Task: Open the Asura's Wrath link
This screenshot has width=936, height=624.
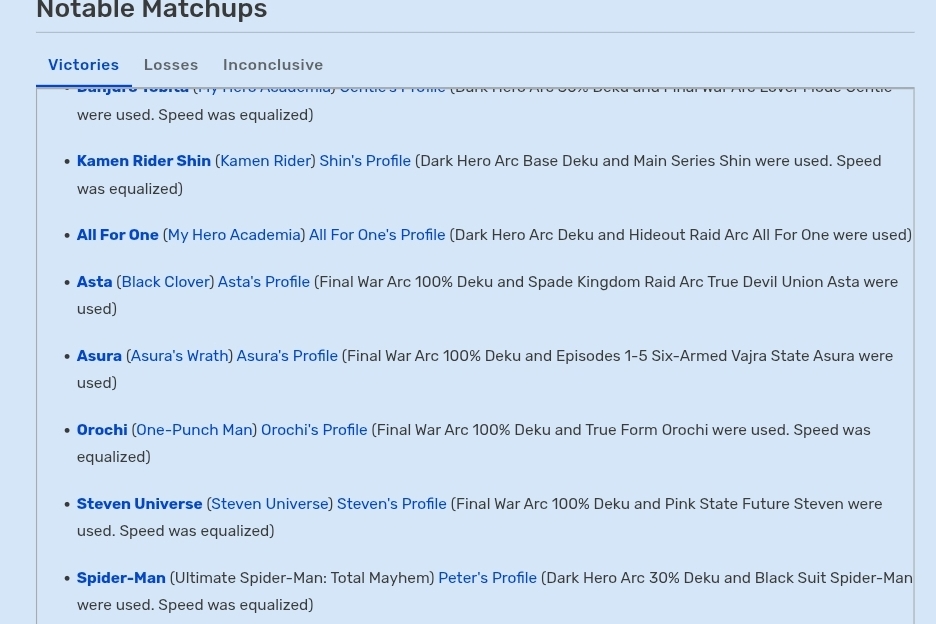Action: [180, 355]
